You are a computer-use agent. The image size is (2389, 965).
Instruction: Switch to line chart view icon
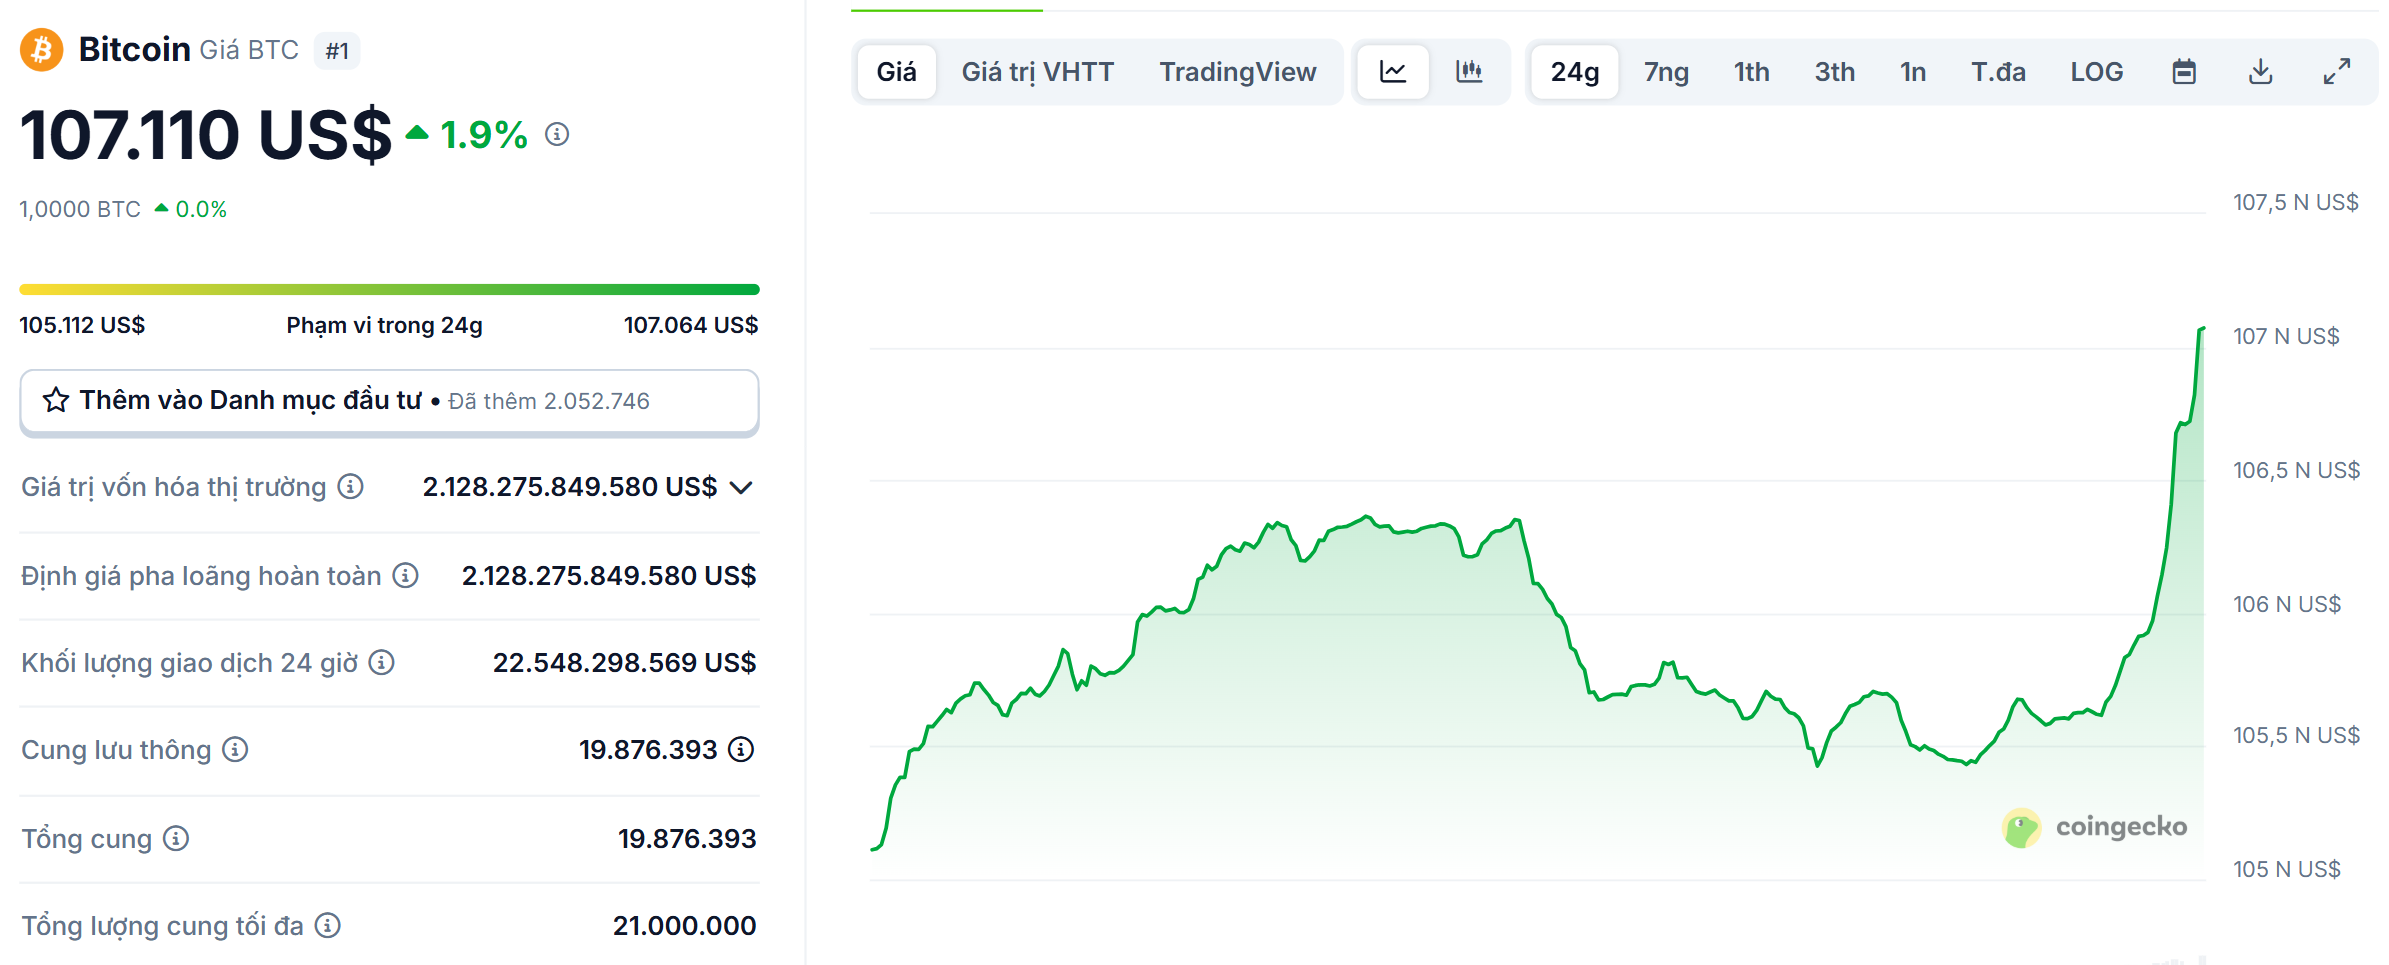click(x=1393, y=72)
